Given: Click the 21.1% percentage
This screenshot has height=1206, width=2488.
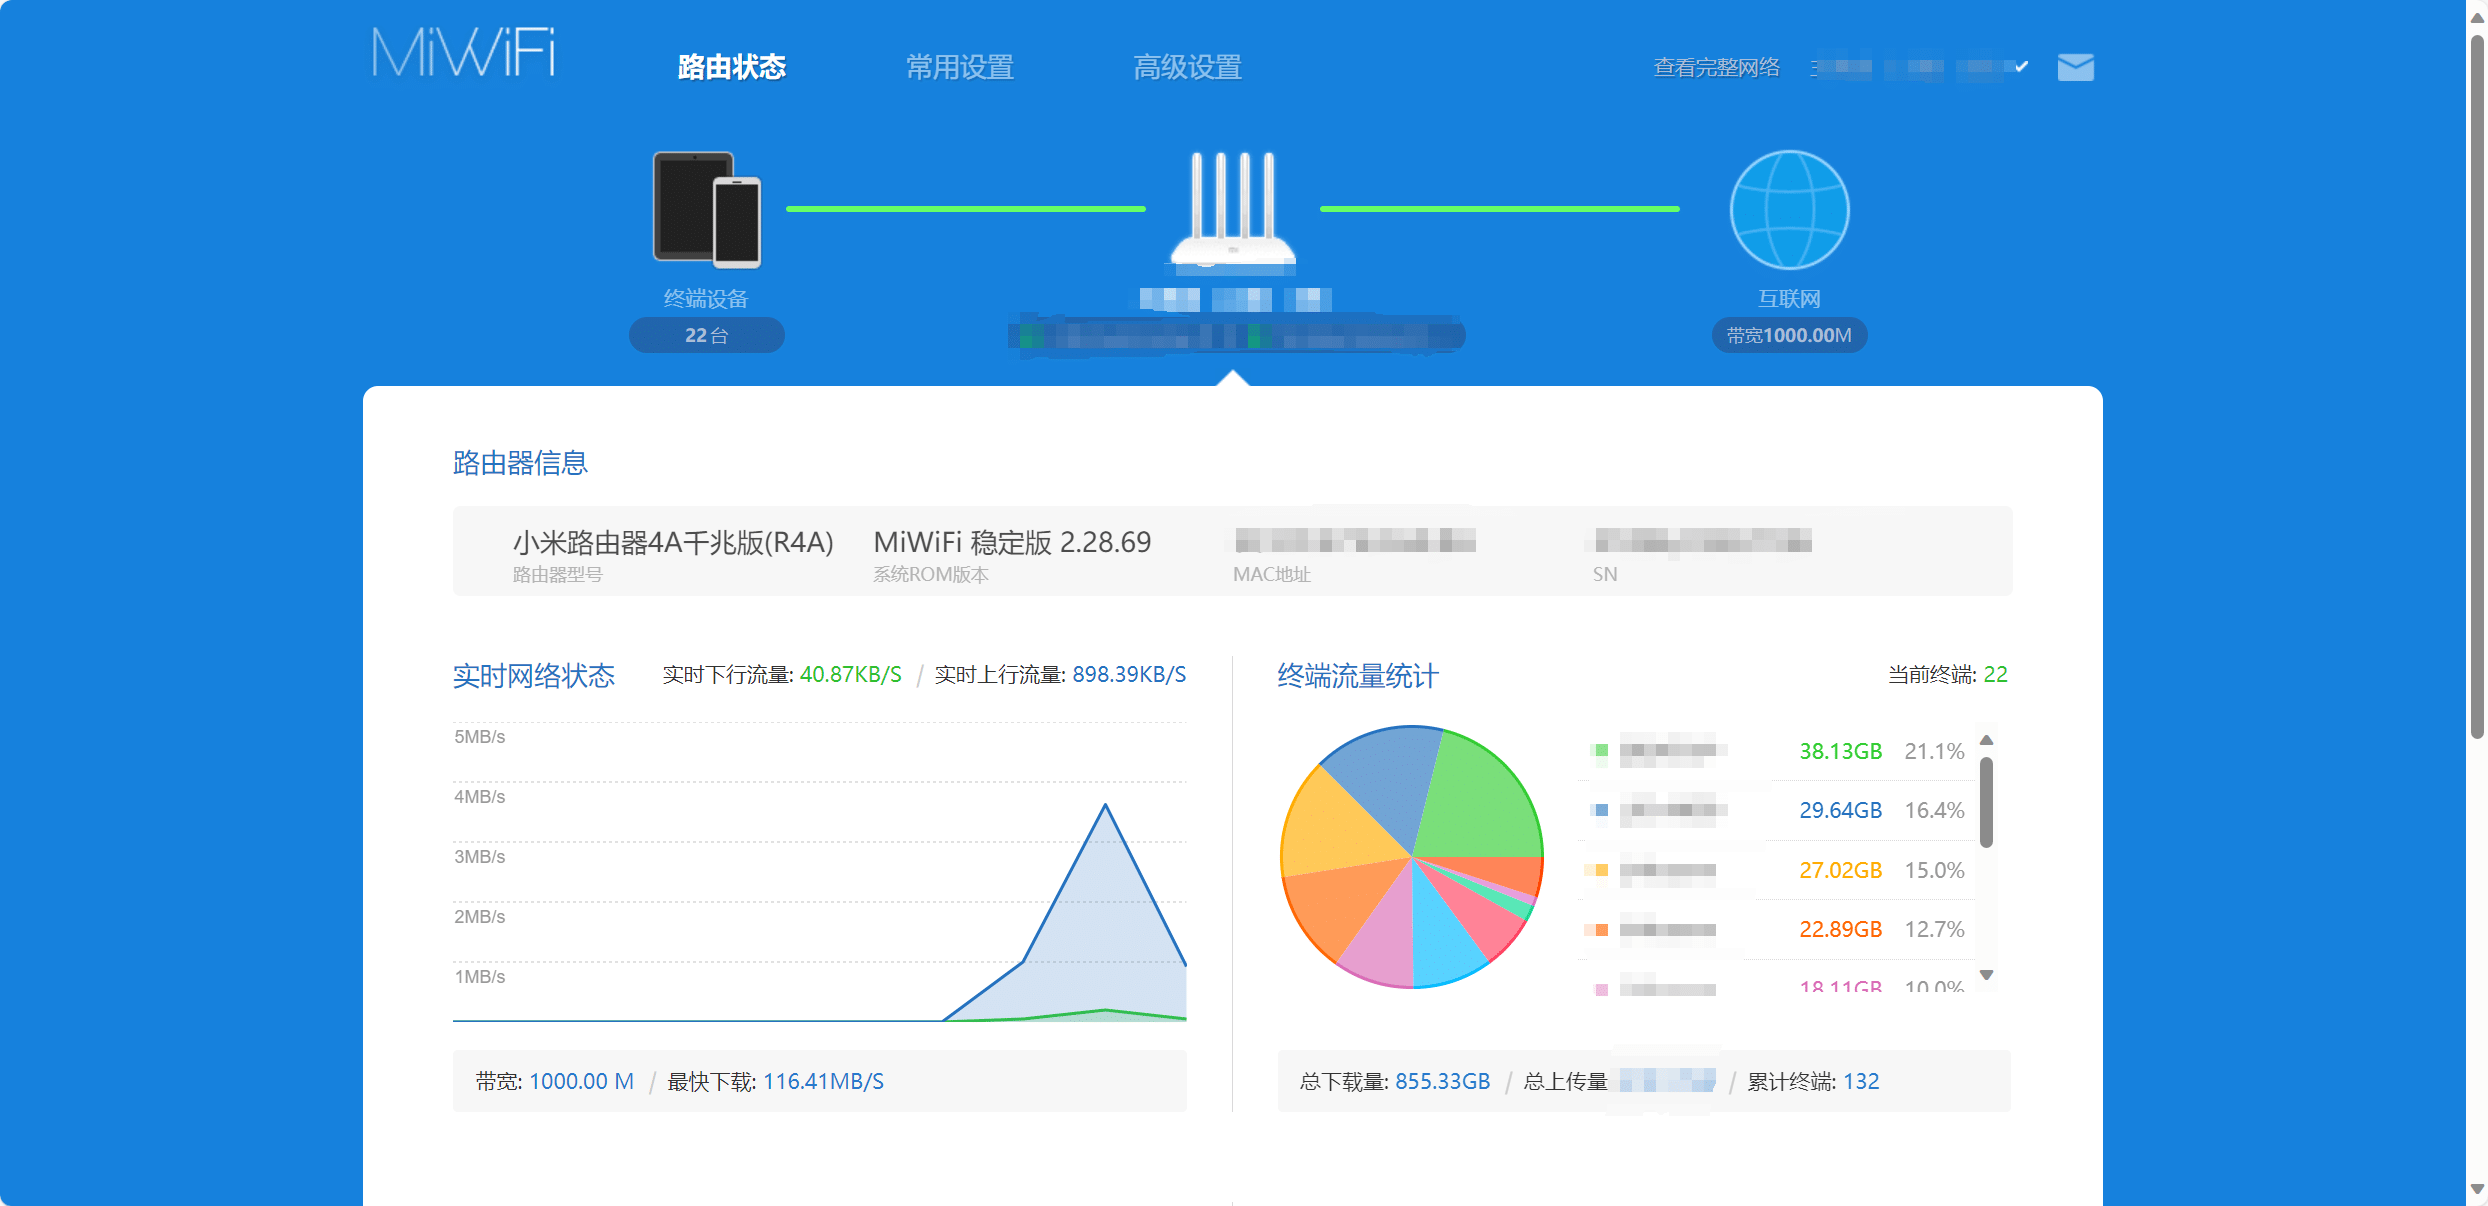Looking at the screenshot, I should 1934,751.
